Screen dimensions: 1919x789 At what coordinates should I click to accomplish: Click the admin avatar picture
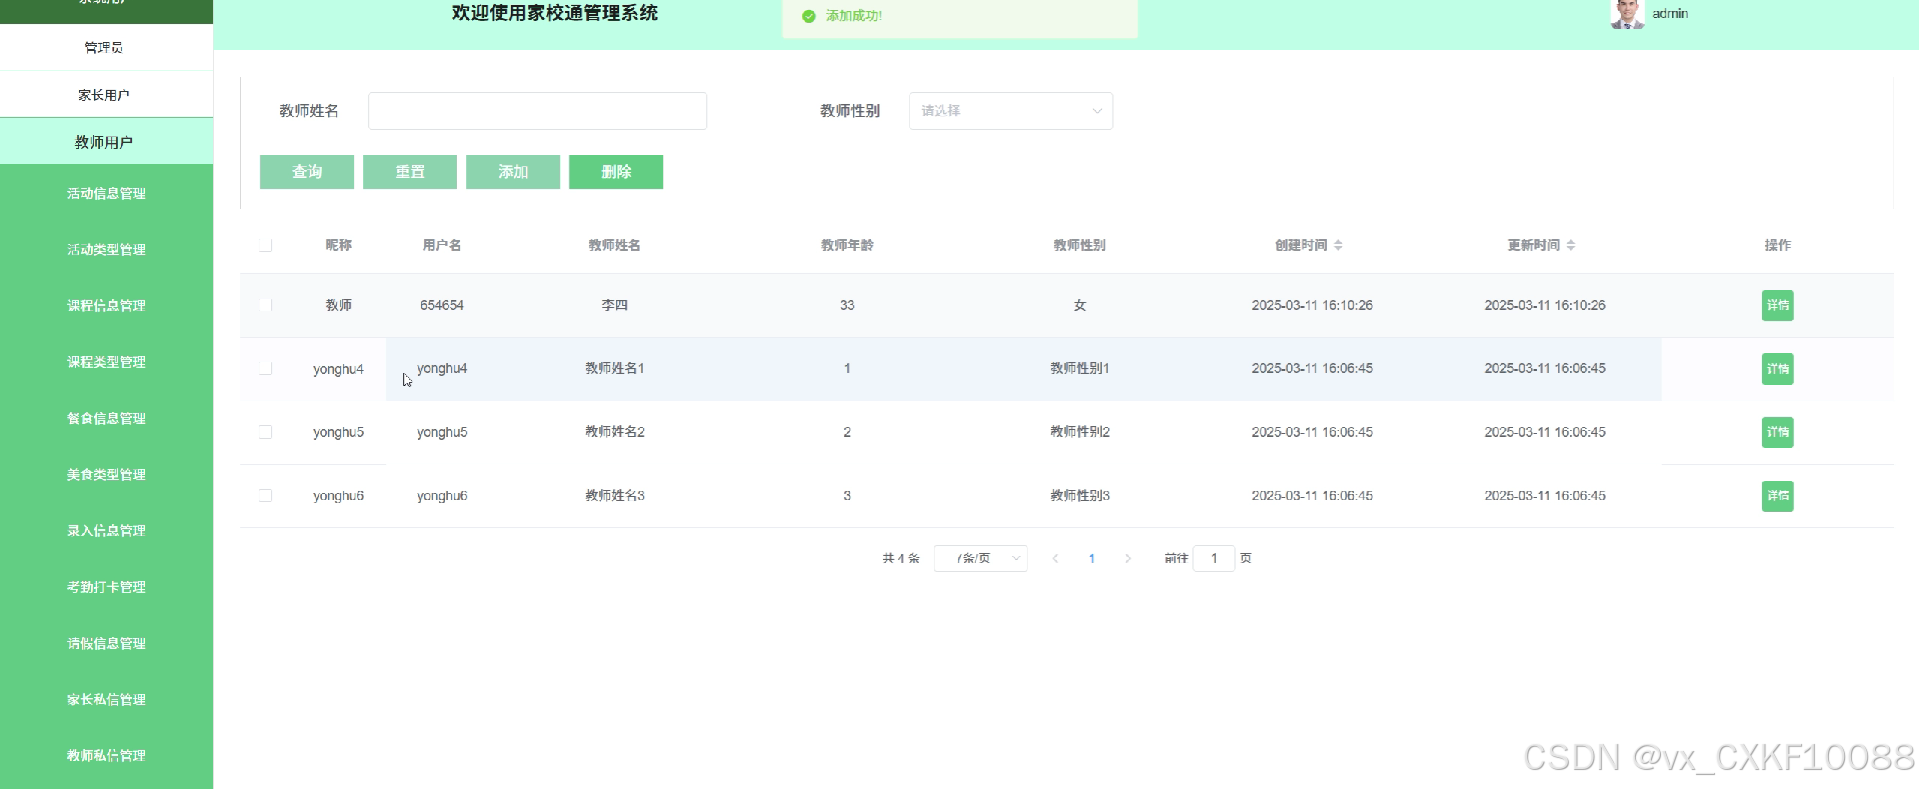coord(1627,13)
